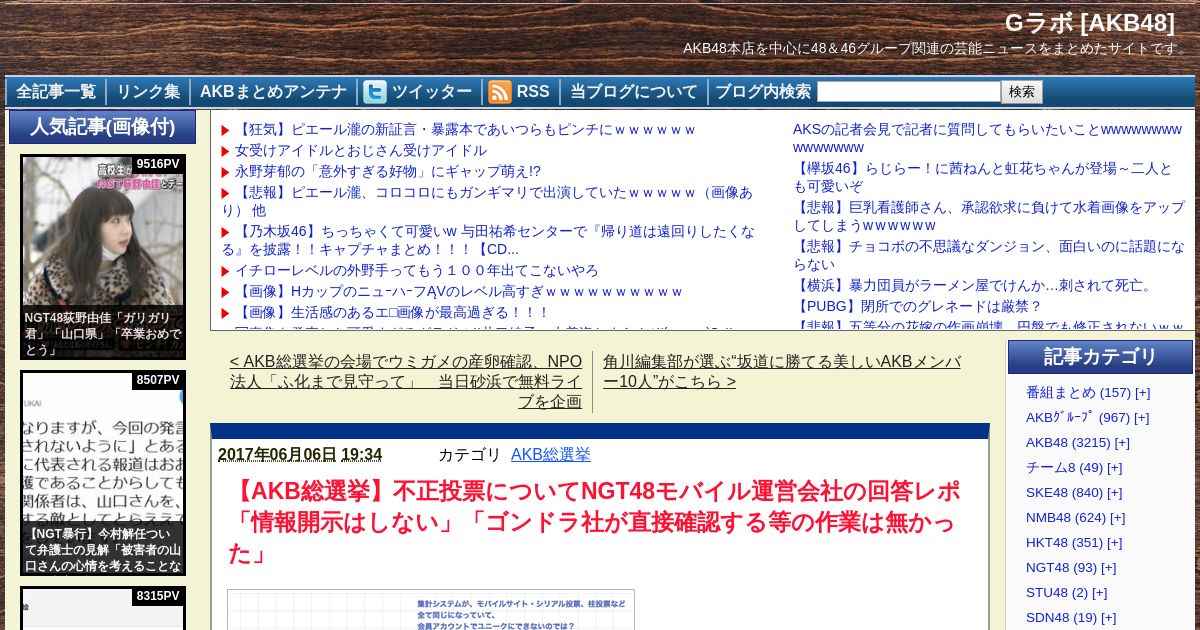
Task: Open the 【悲報】巨乳看護師さん headline
Action: [989, 216]
